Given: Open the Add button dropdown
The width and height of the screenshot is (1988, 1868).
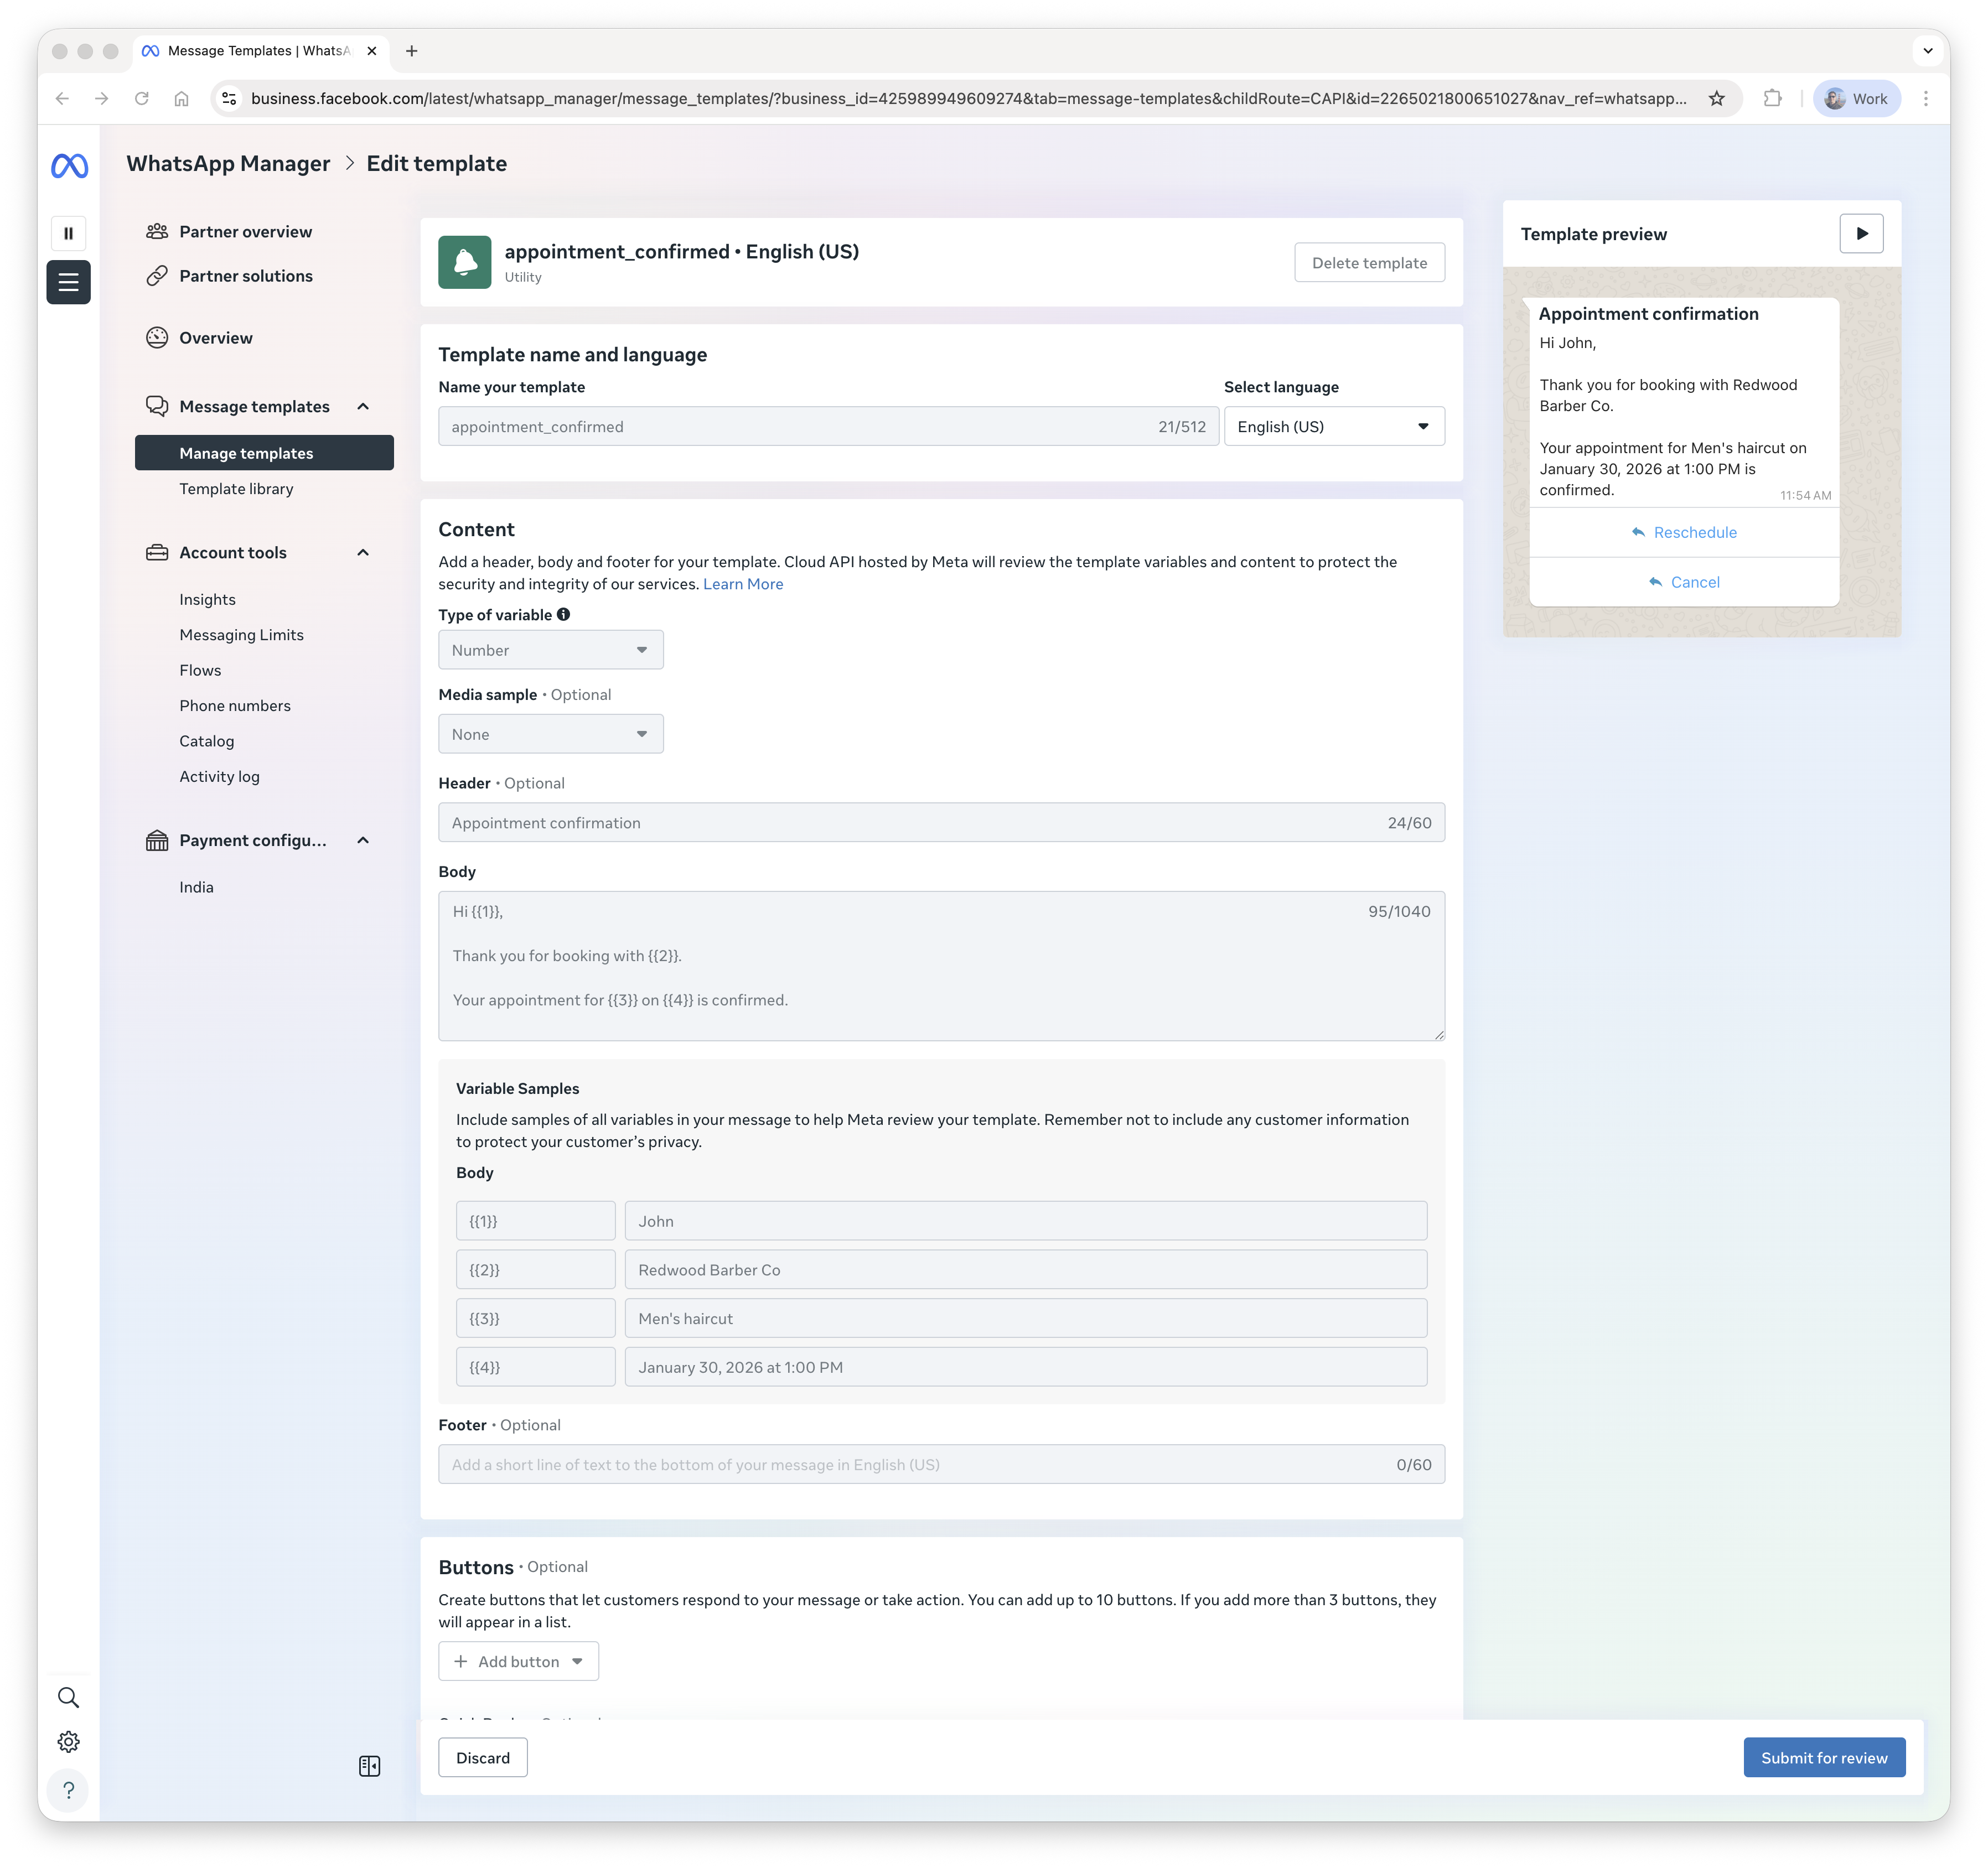Looking at the screenshot, I should [x=518, y=1661].
